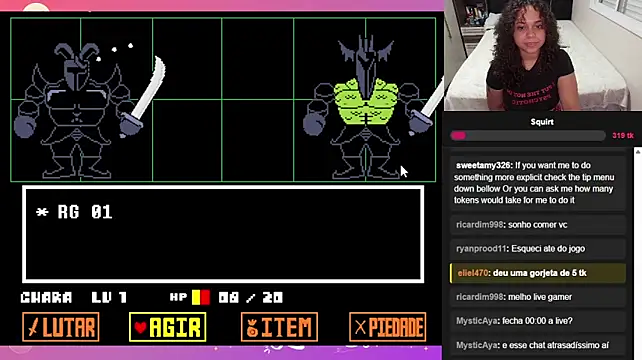This screenshot has height=360, width=642.
Task: Click the chat scrollbar up arrow
Action: 638,152
